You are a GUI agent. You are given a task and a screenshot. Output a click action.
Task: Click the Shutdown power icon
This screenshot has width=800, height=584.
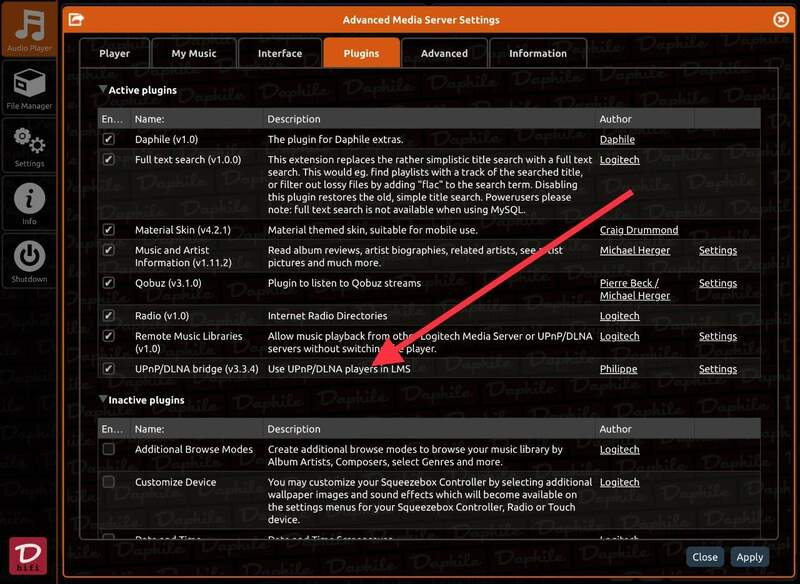(29, 260)
